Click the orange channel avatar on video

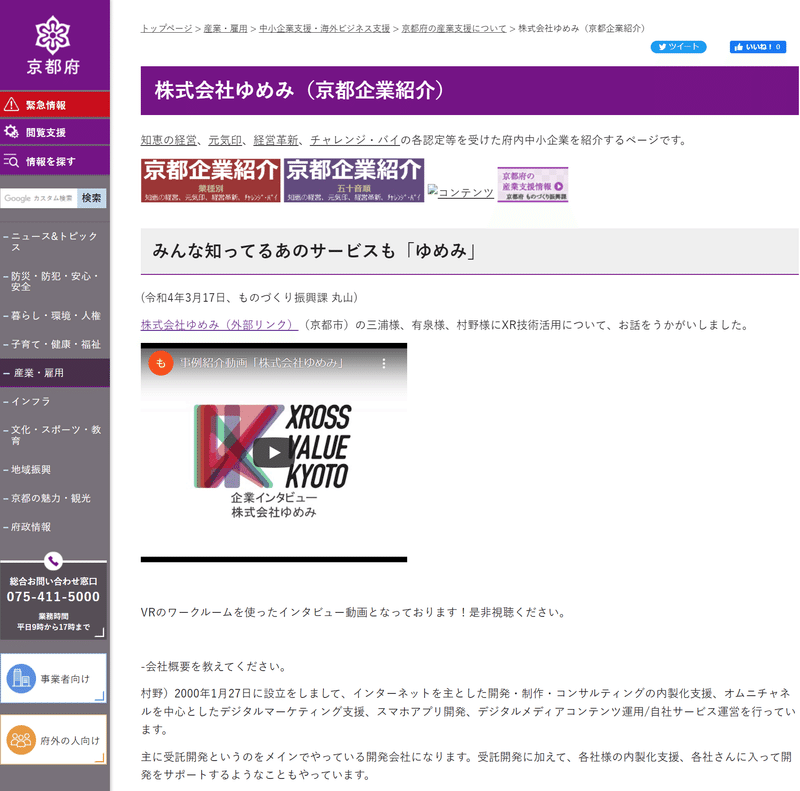click(x=161, y=363)
